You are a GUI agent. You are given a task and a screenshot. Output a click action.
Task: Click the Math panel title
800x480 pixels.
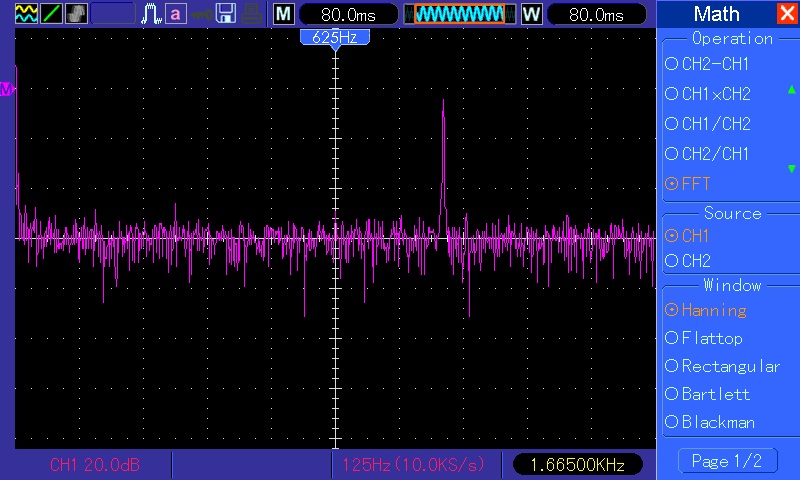point(716,14)
